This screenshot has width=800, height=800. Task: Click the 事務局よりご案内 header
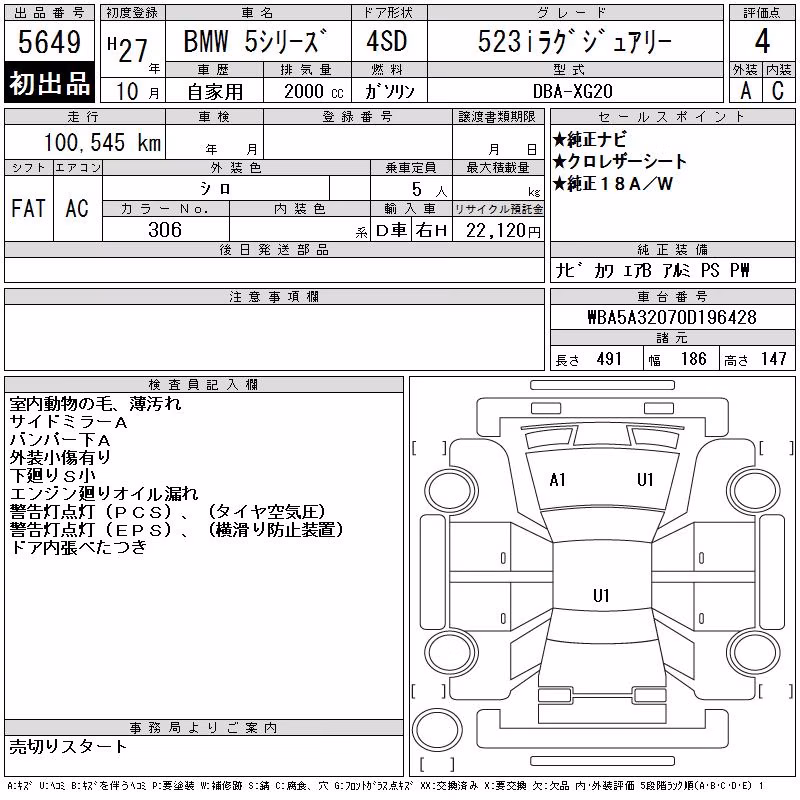coord(203,728)
